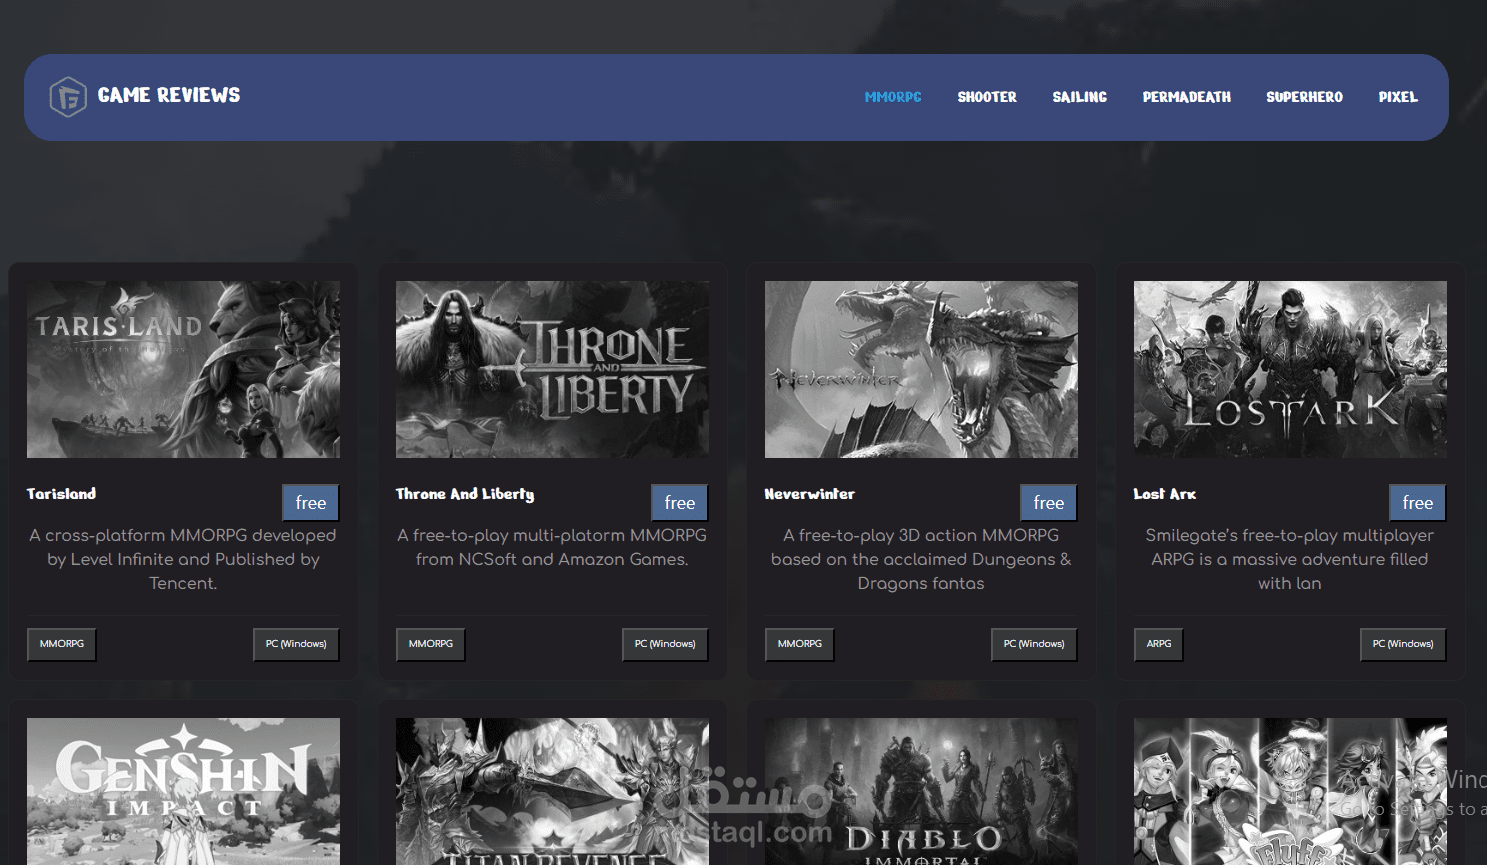
Task: Select the MMORPG tag under Neverwinter
Action: (799, 644)
